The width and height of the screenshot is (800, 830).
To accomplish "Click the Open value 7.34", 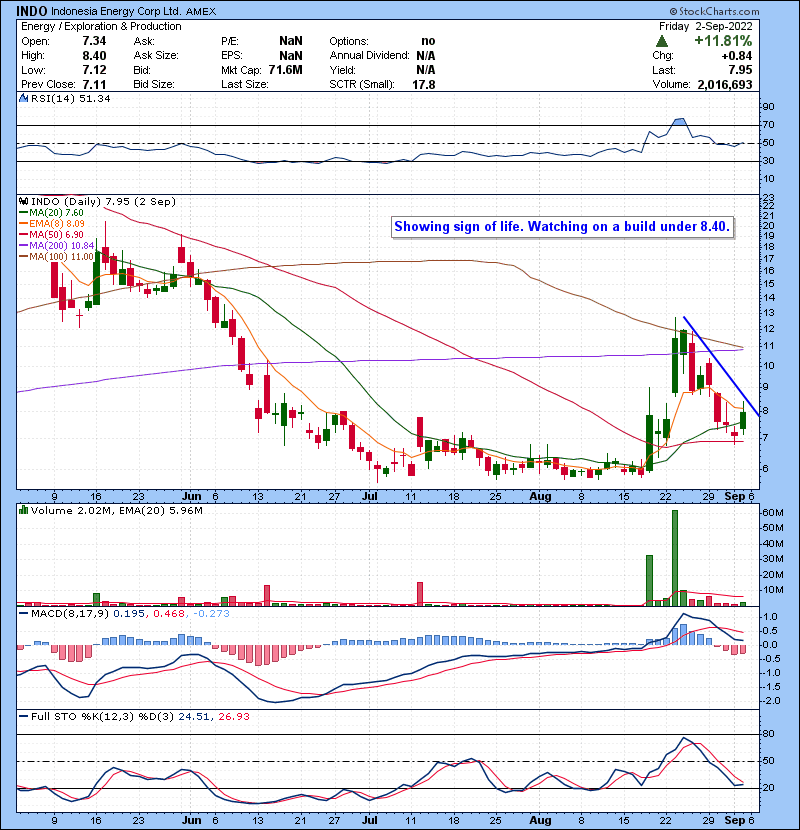I will (94, 41).
